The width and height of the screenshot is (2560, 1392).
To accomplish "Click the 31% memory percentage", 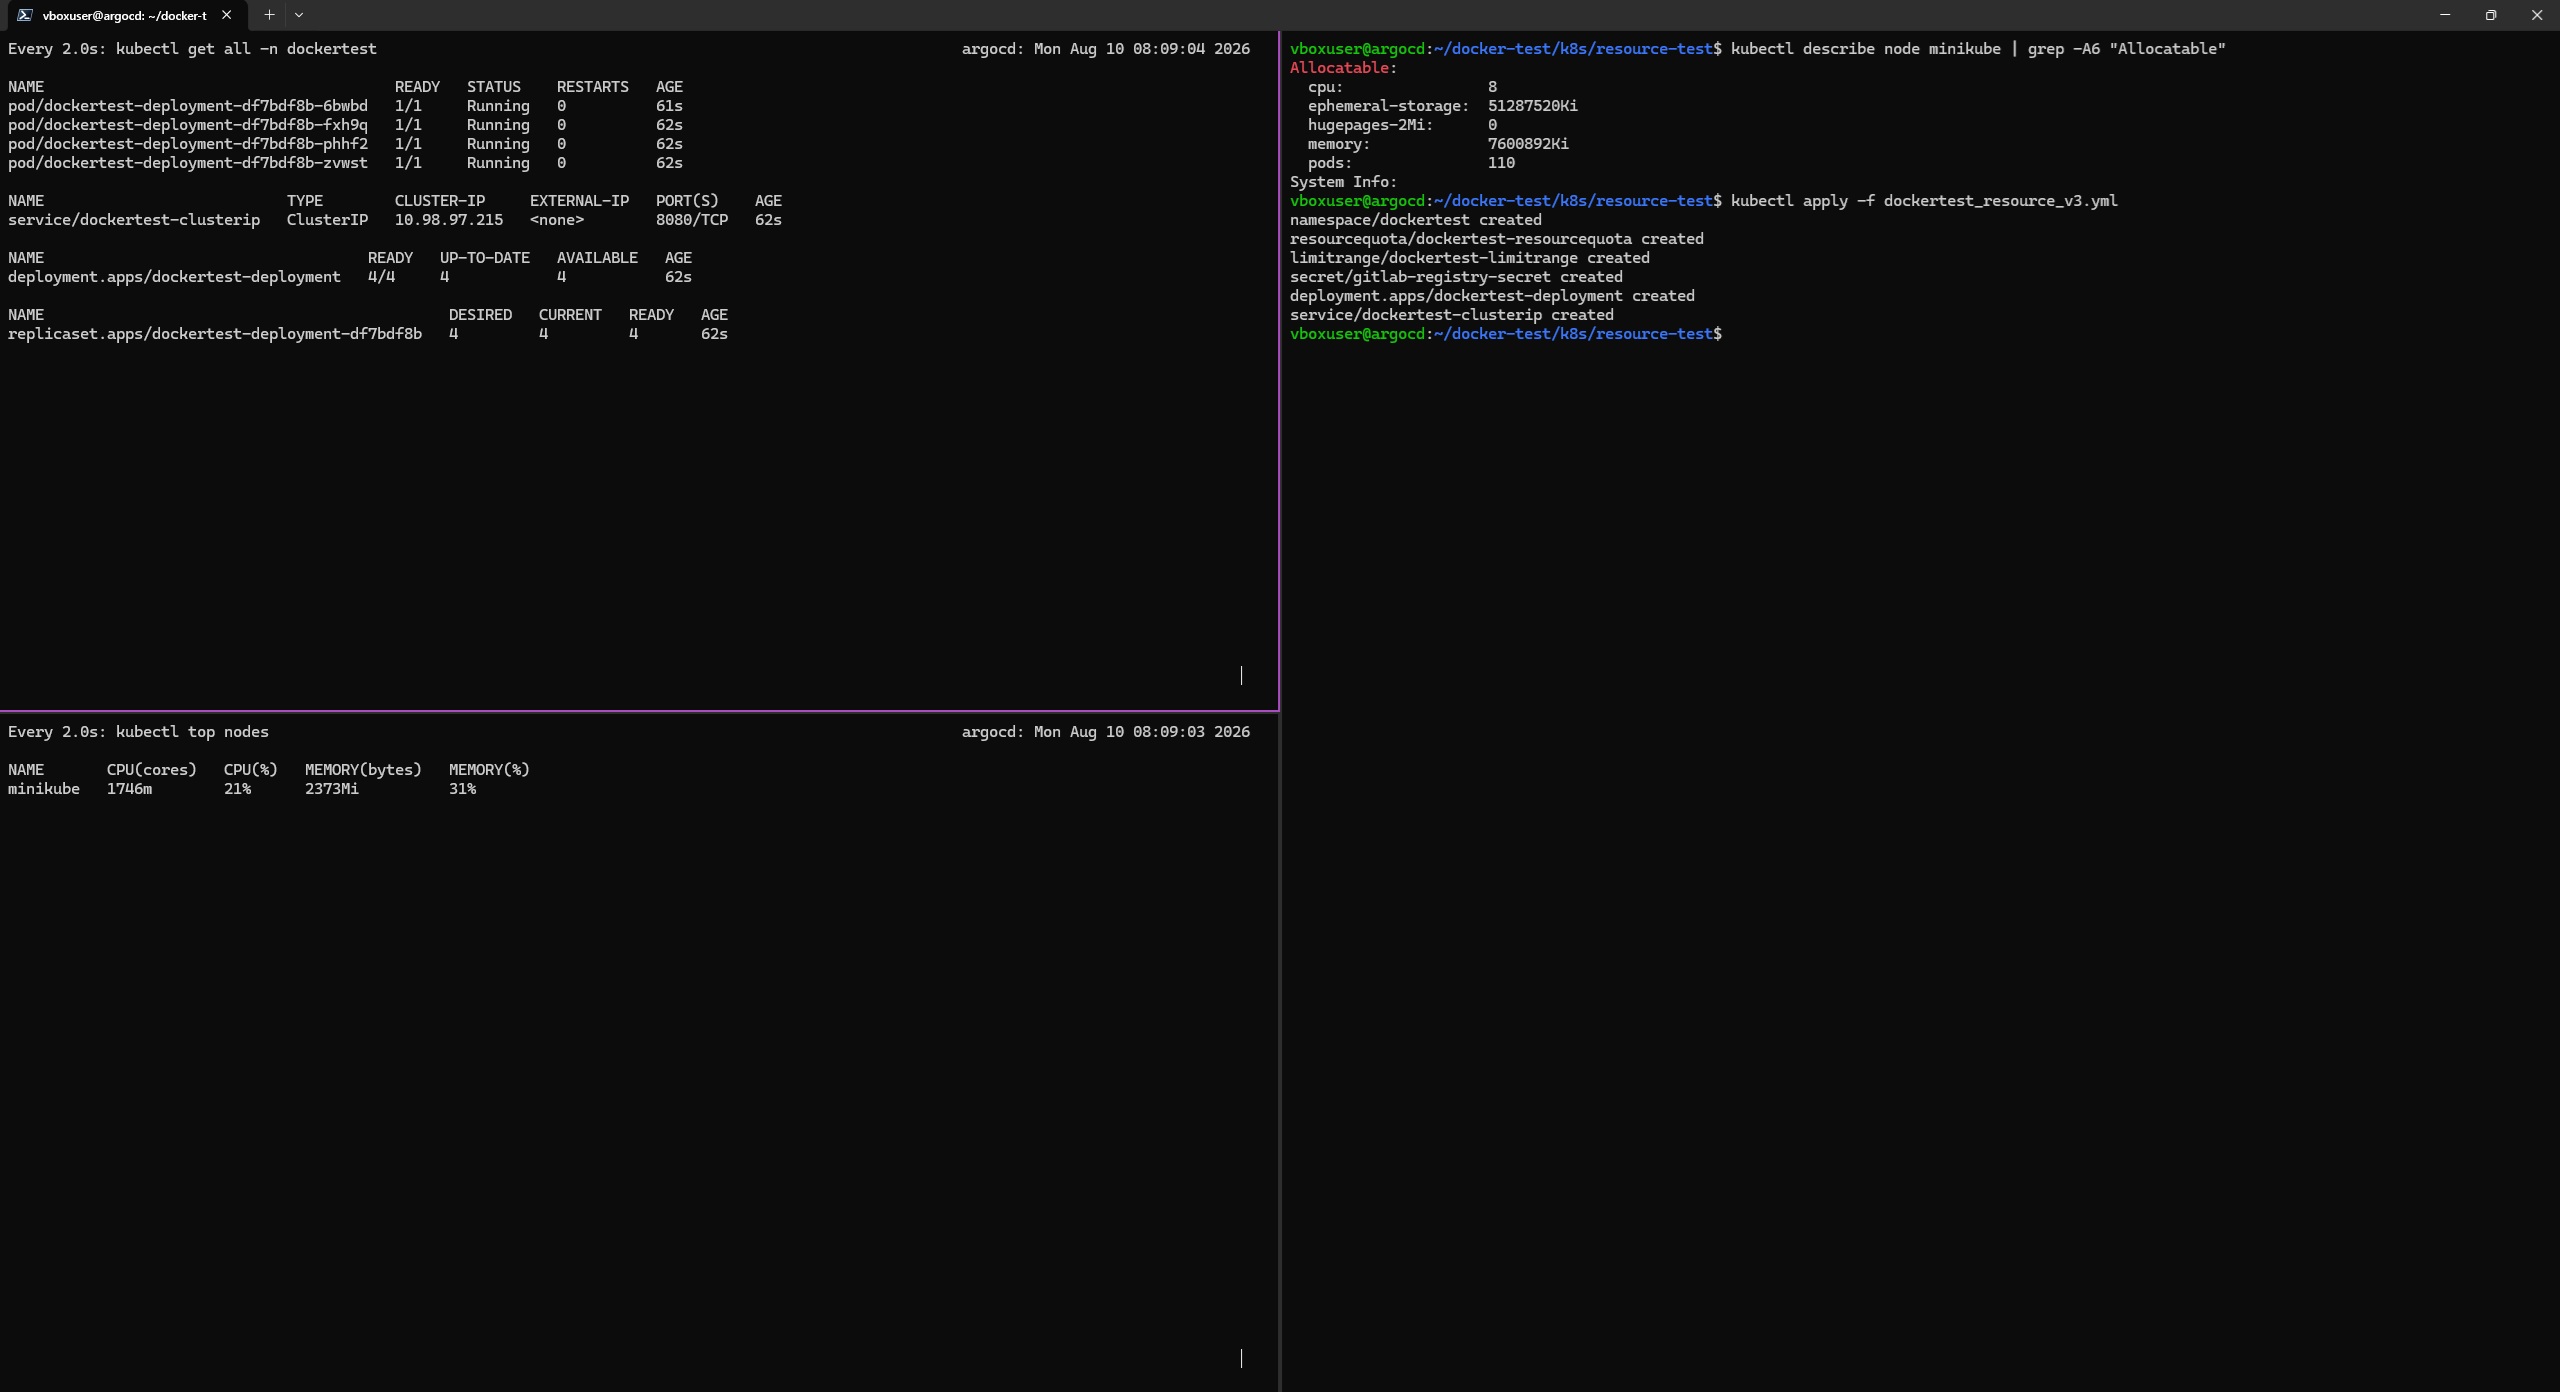I will tap(463, 789).
